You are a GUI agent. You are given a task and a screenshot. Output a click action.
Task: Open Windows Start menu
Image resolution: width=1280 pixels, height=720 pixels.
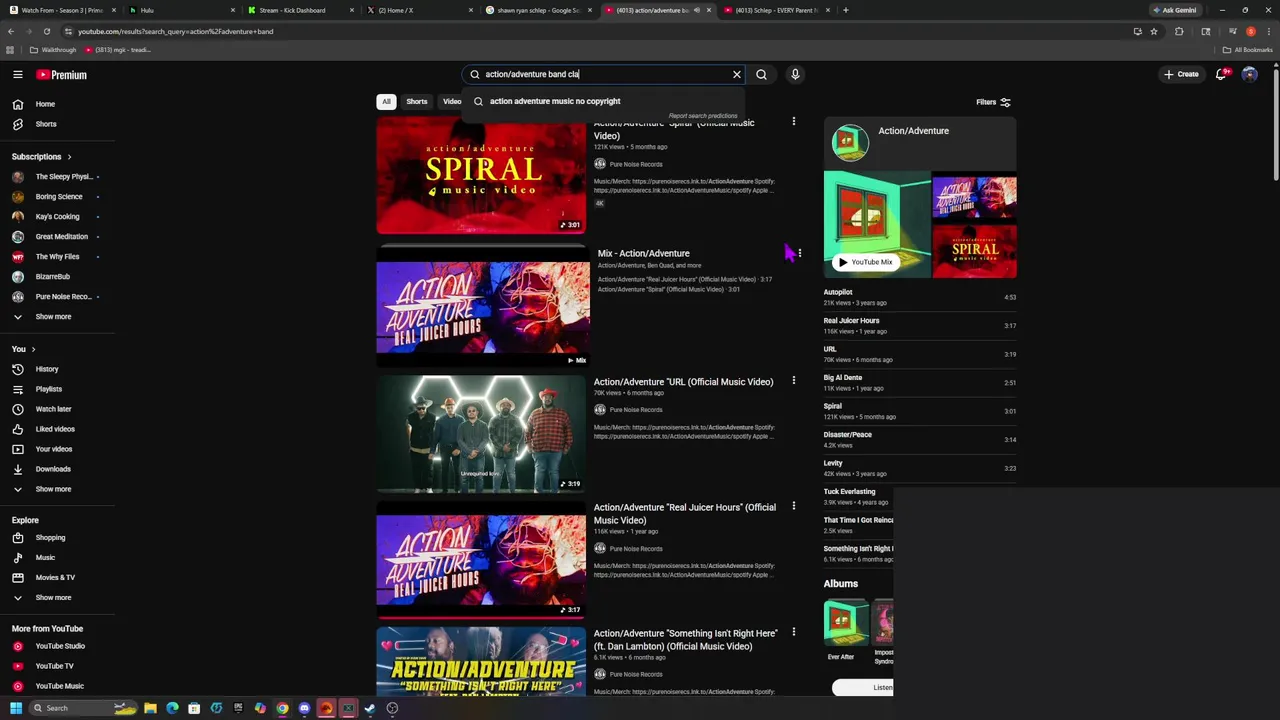(15, 708)
